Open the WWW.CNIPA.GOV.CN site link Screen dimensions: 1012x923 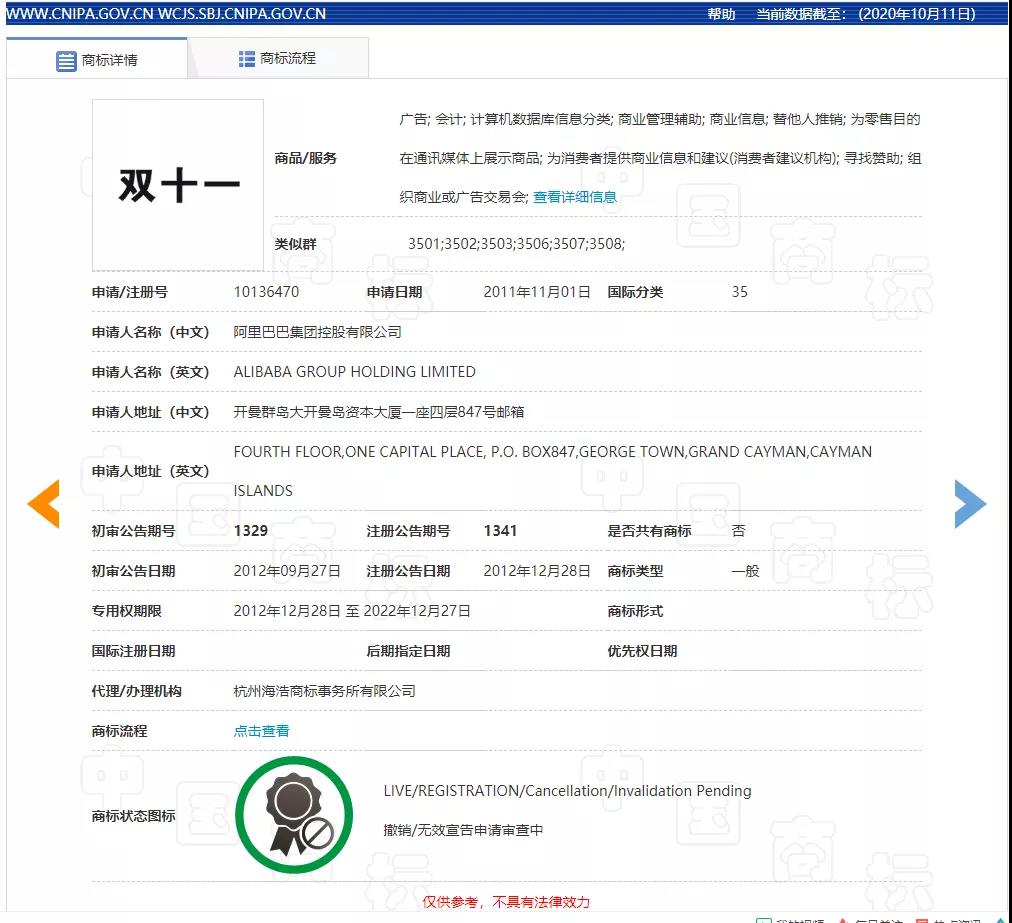click(79, 14)
